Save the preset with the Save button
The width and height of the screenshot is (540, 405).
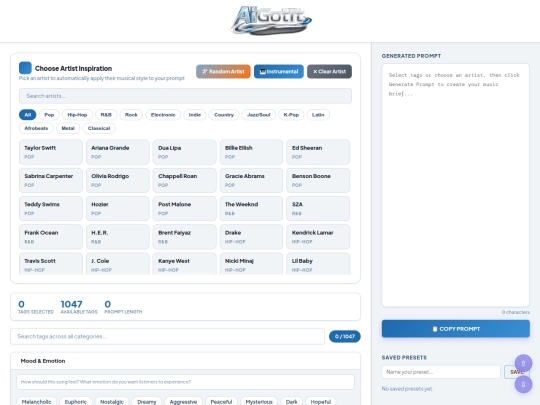point(516,372)
